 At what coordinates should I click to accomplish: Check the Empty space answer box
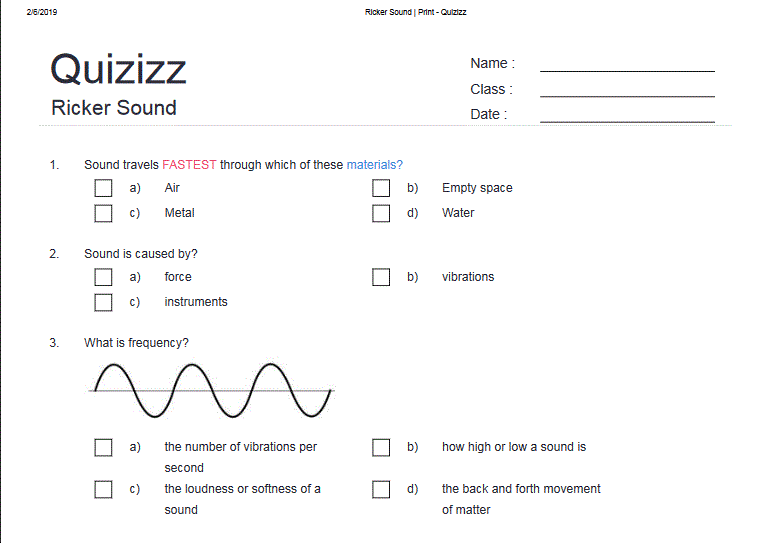coord(381,188)
